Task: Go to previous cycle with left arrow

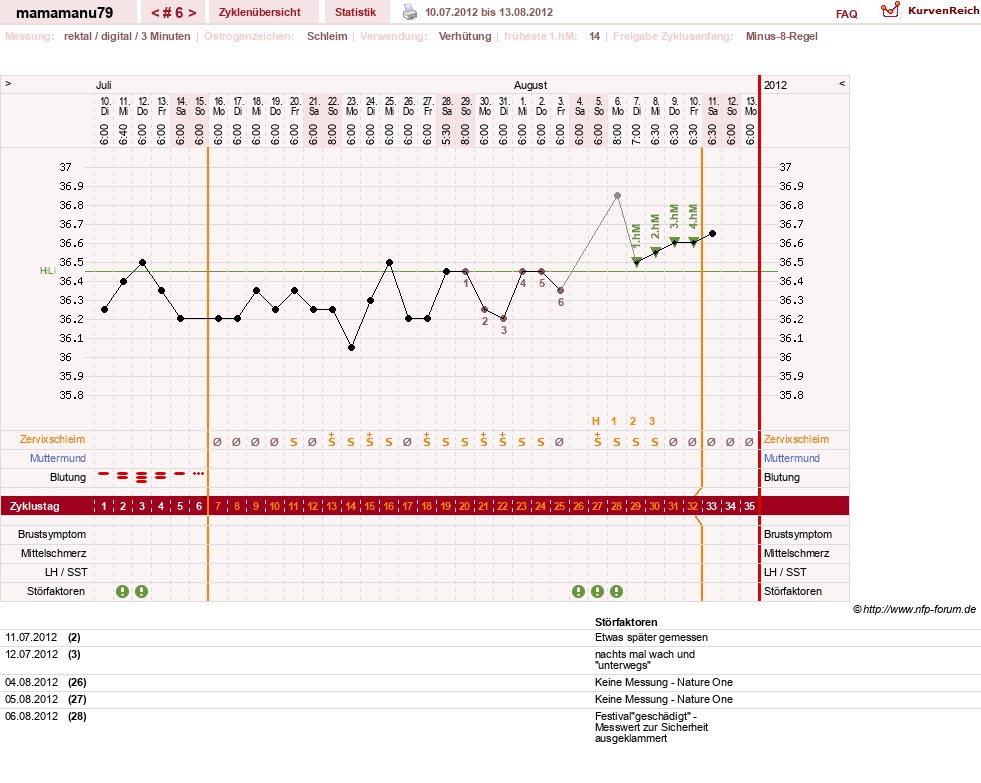Action: point(155,13)
